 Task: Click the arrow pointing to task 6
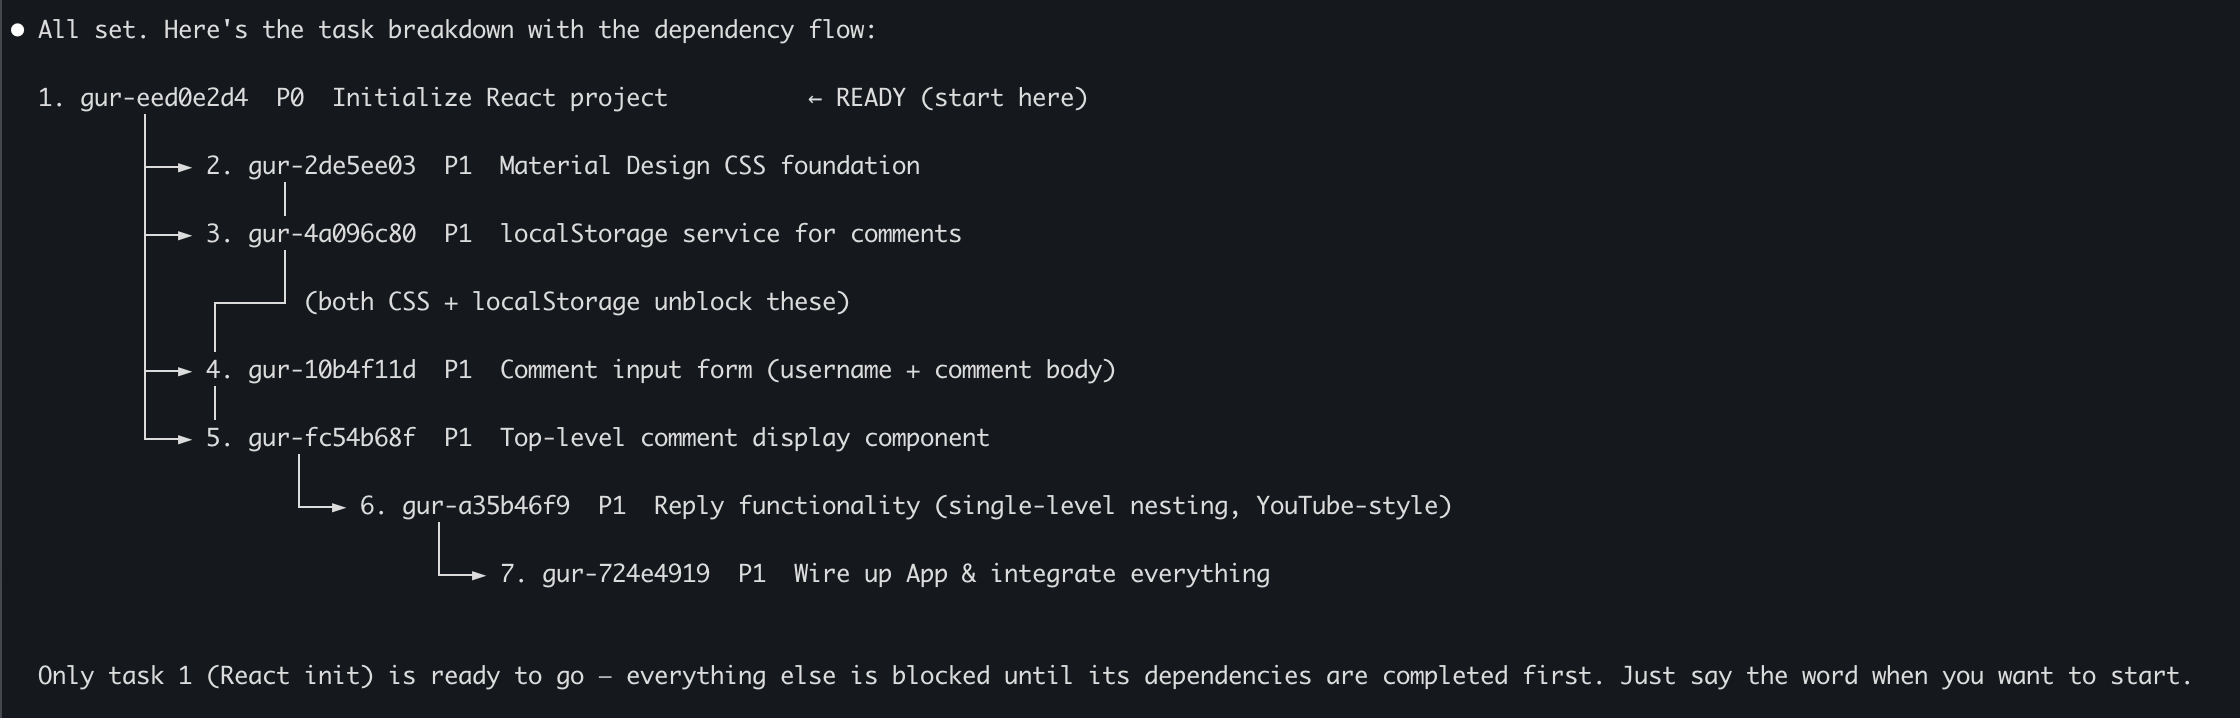(x=337, y=508)
